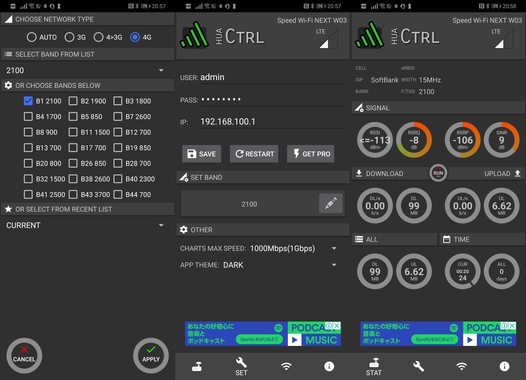526x380 pixels.
Task: Apply the selected band settings
Action: tap(151, 356)
